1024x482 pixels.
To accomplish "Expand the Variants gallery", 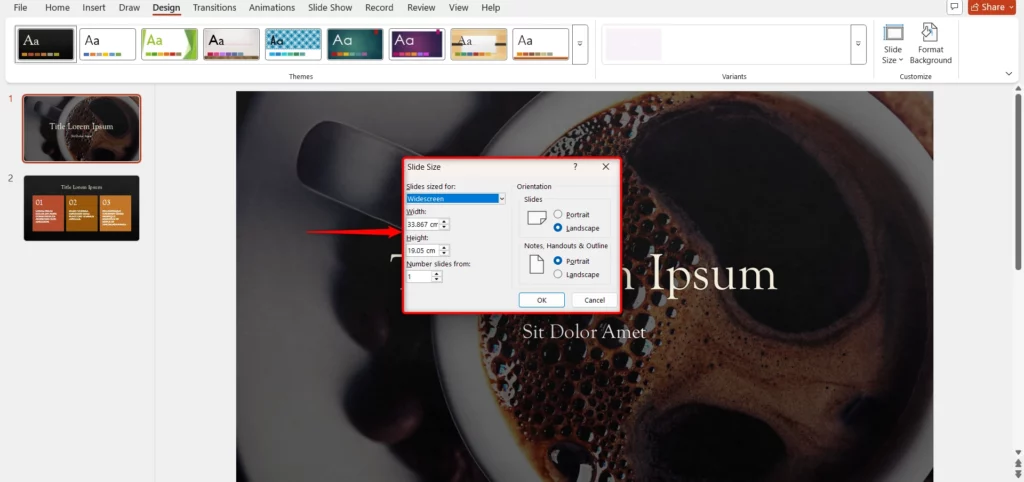I will (858, 44).
